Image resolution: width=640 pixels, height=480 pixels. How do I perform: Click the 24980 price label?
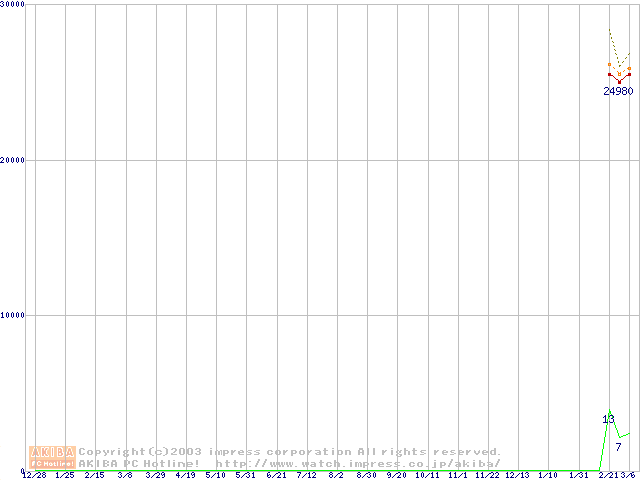[618, 91]
